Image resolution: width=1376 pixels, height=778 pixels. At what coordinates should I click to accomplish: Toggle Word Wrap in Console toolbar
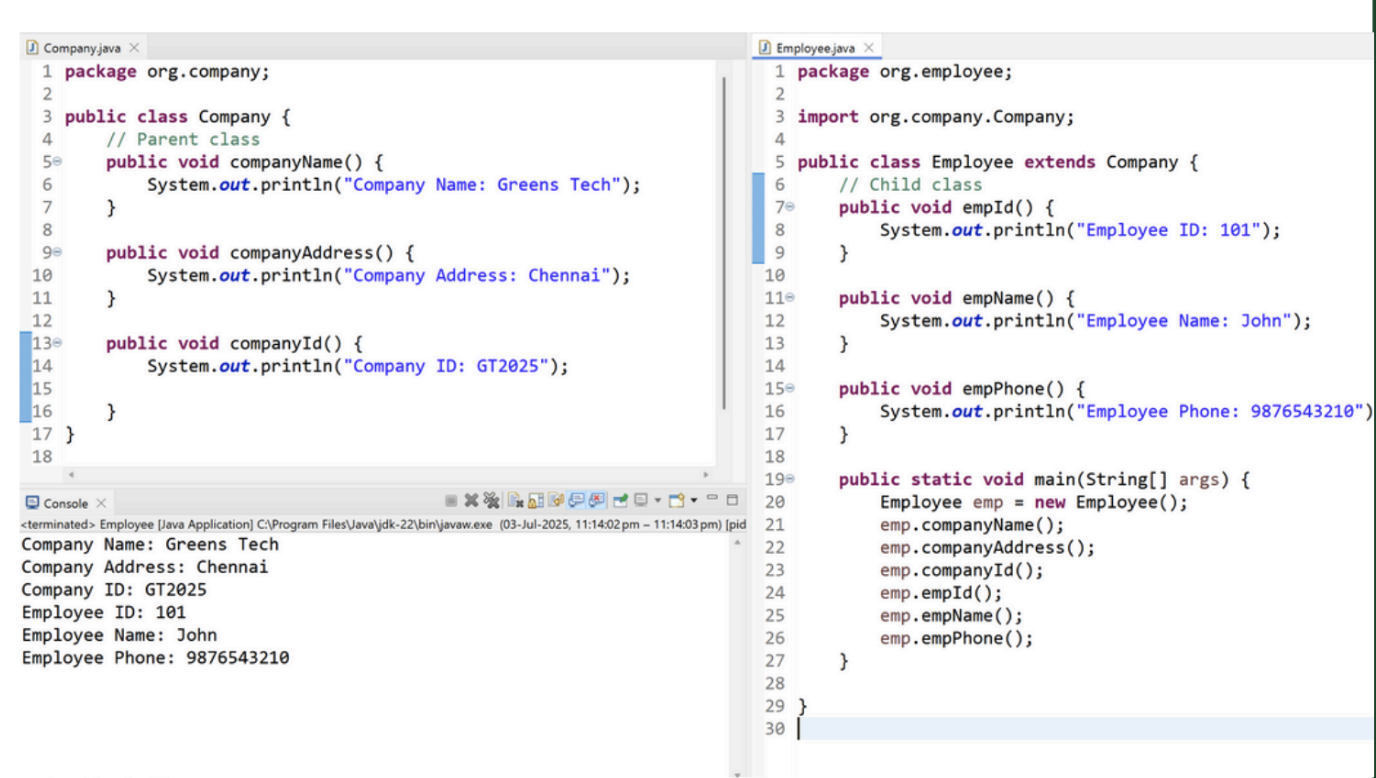(556, 500)
